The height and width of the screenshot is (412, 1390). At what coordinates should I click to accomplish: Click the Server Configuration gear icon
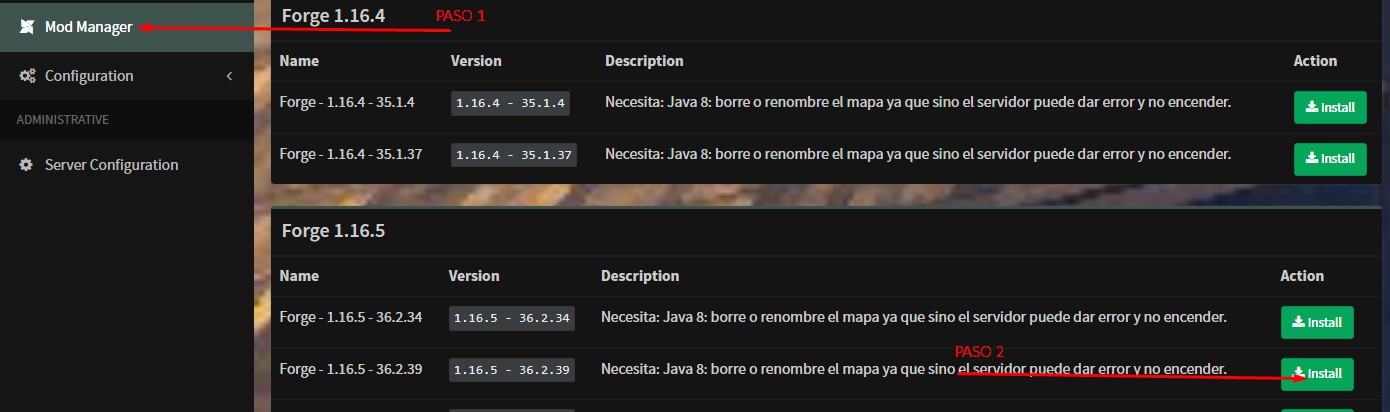[27, 165]
